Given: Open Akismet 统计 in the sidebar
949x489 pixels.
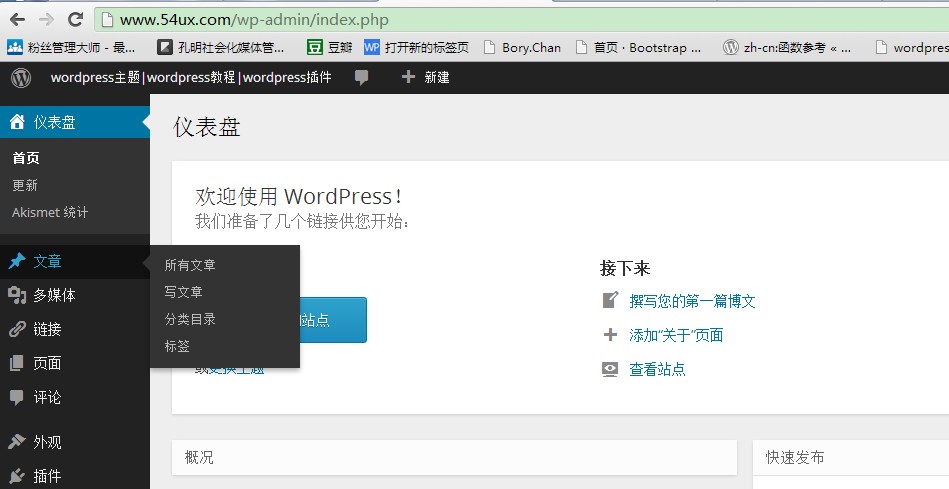Looking at the screenshot, I should pyautogui.click(x=50, y=212).
